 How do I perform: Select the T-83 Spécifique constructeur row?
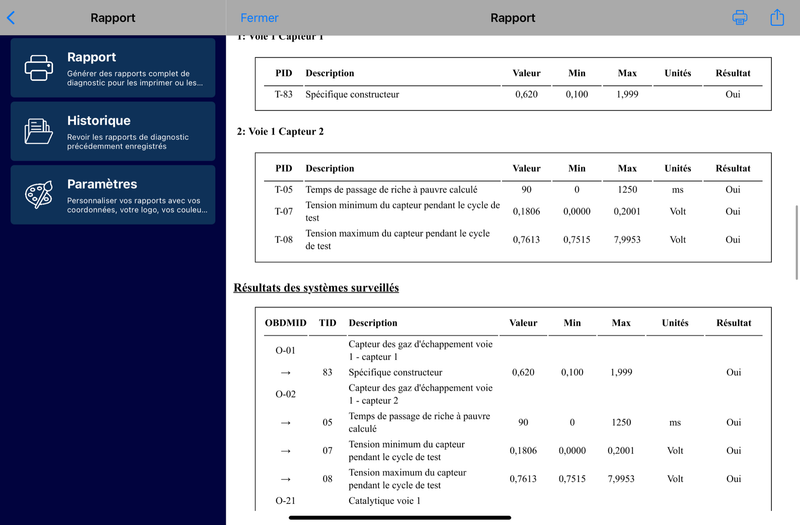coord(513,94)
